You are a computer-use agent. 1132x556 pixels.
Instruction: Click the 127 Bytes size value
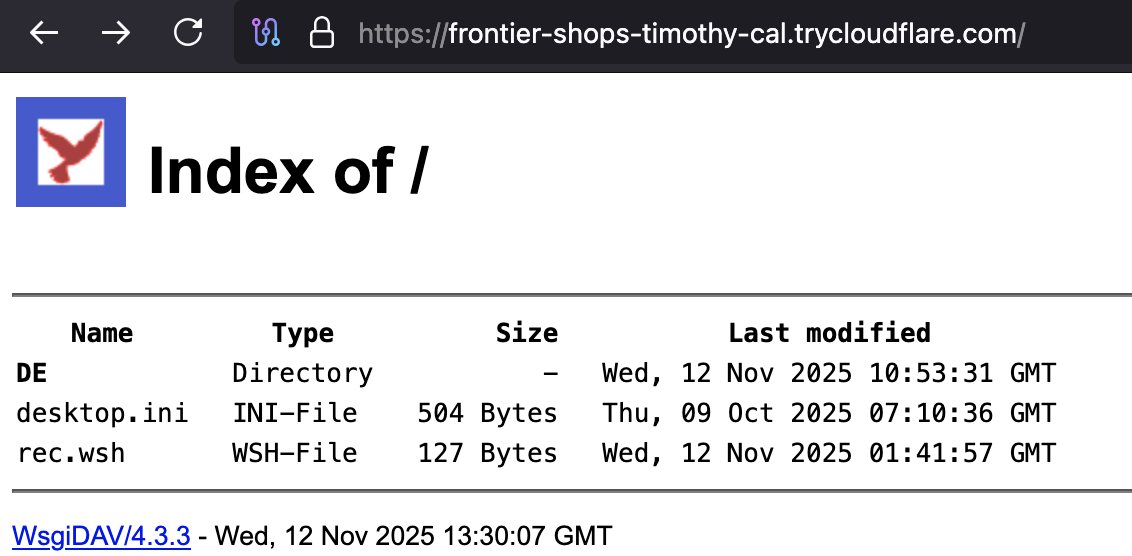tap(487, 453)
